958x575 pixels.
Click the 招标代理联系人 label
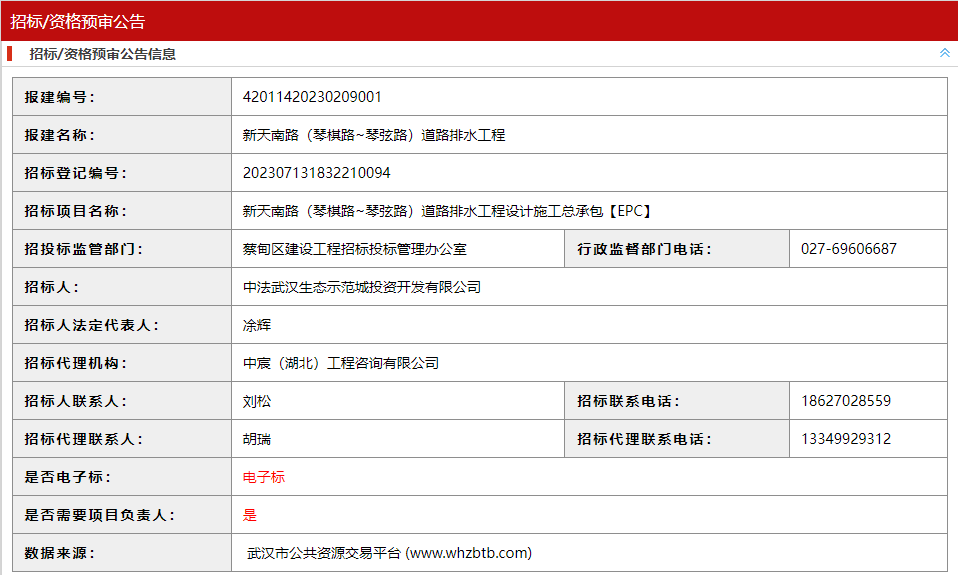(83, 439)
